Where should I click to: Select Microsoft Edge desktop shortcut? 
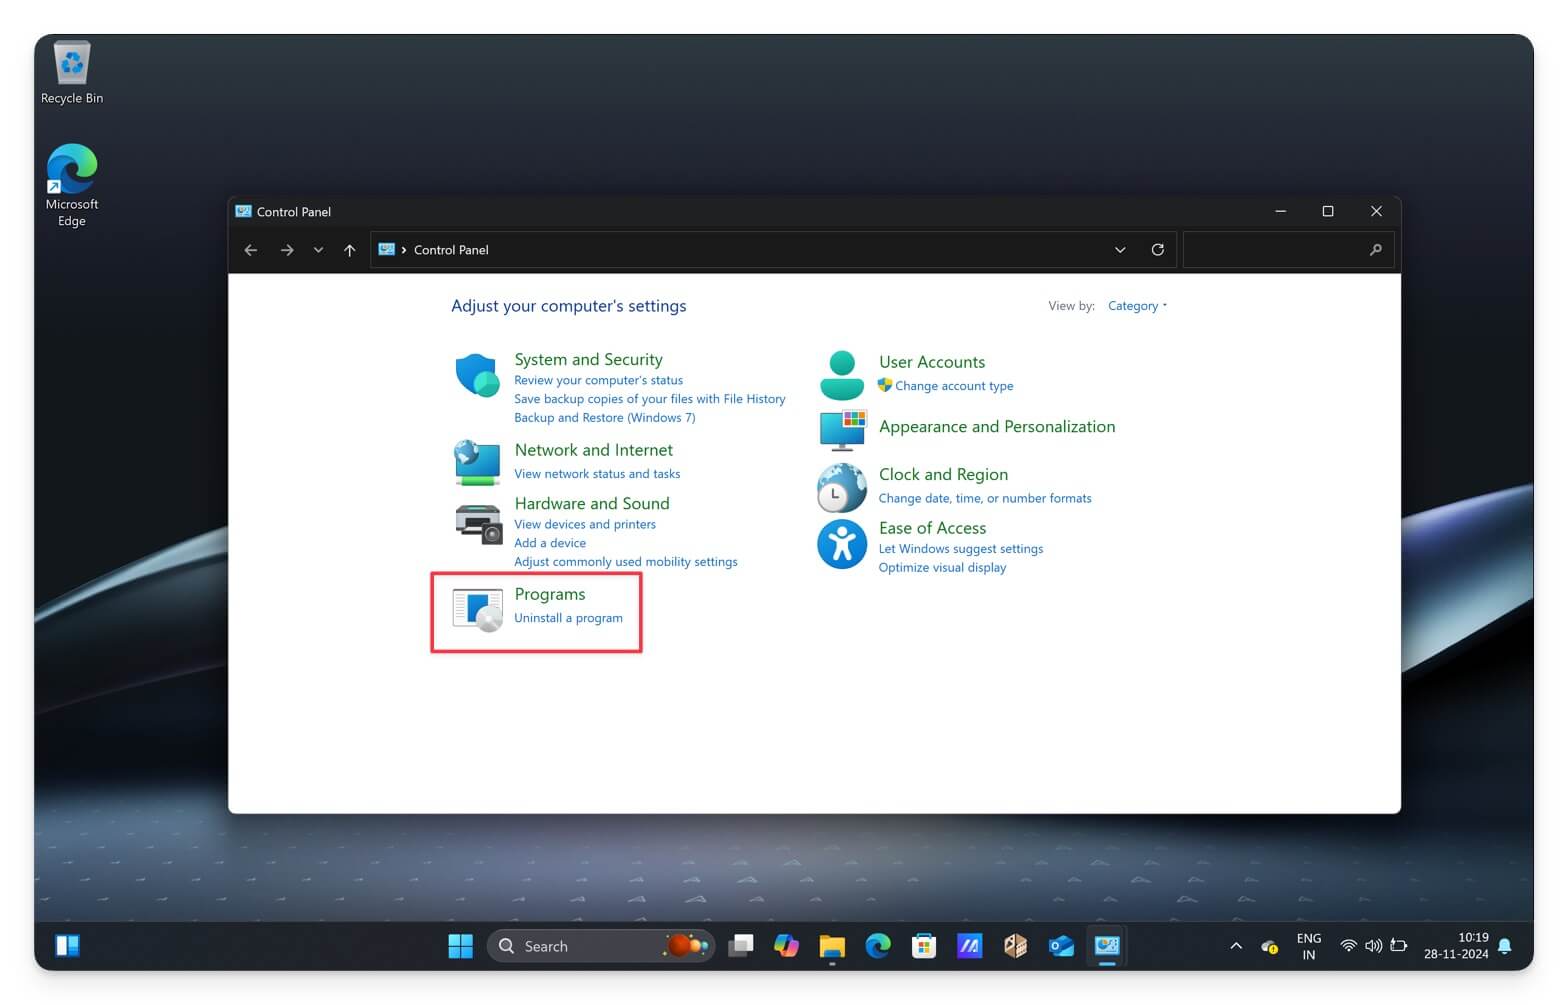point(72,186)
